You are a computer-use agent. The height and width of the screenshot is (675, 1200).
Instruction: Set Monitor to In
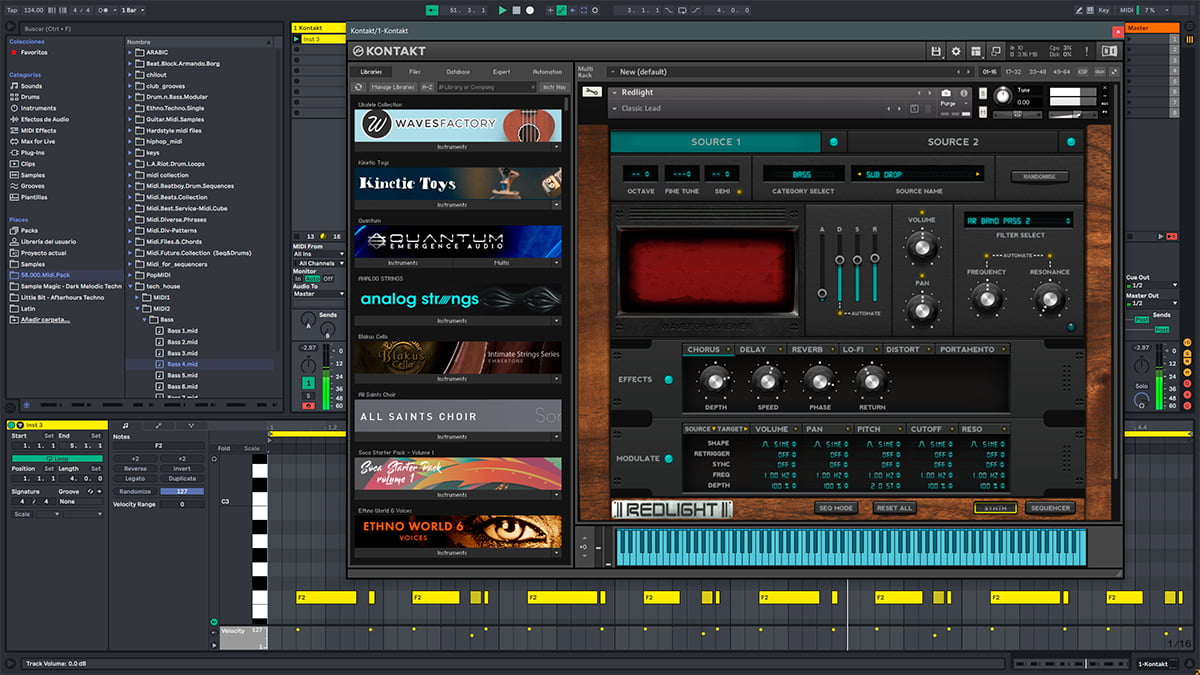[297, 278]
